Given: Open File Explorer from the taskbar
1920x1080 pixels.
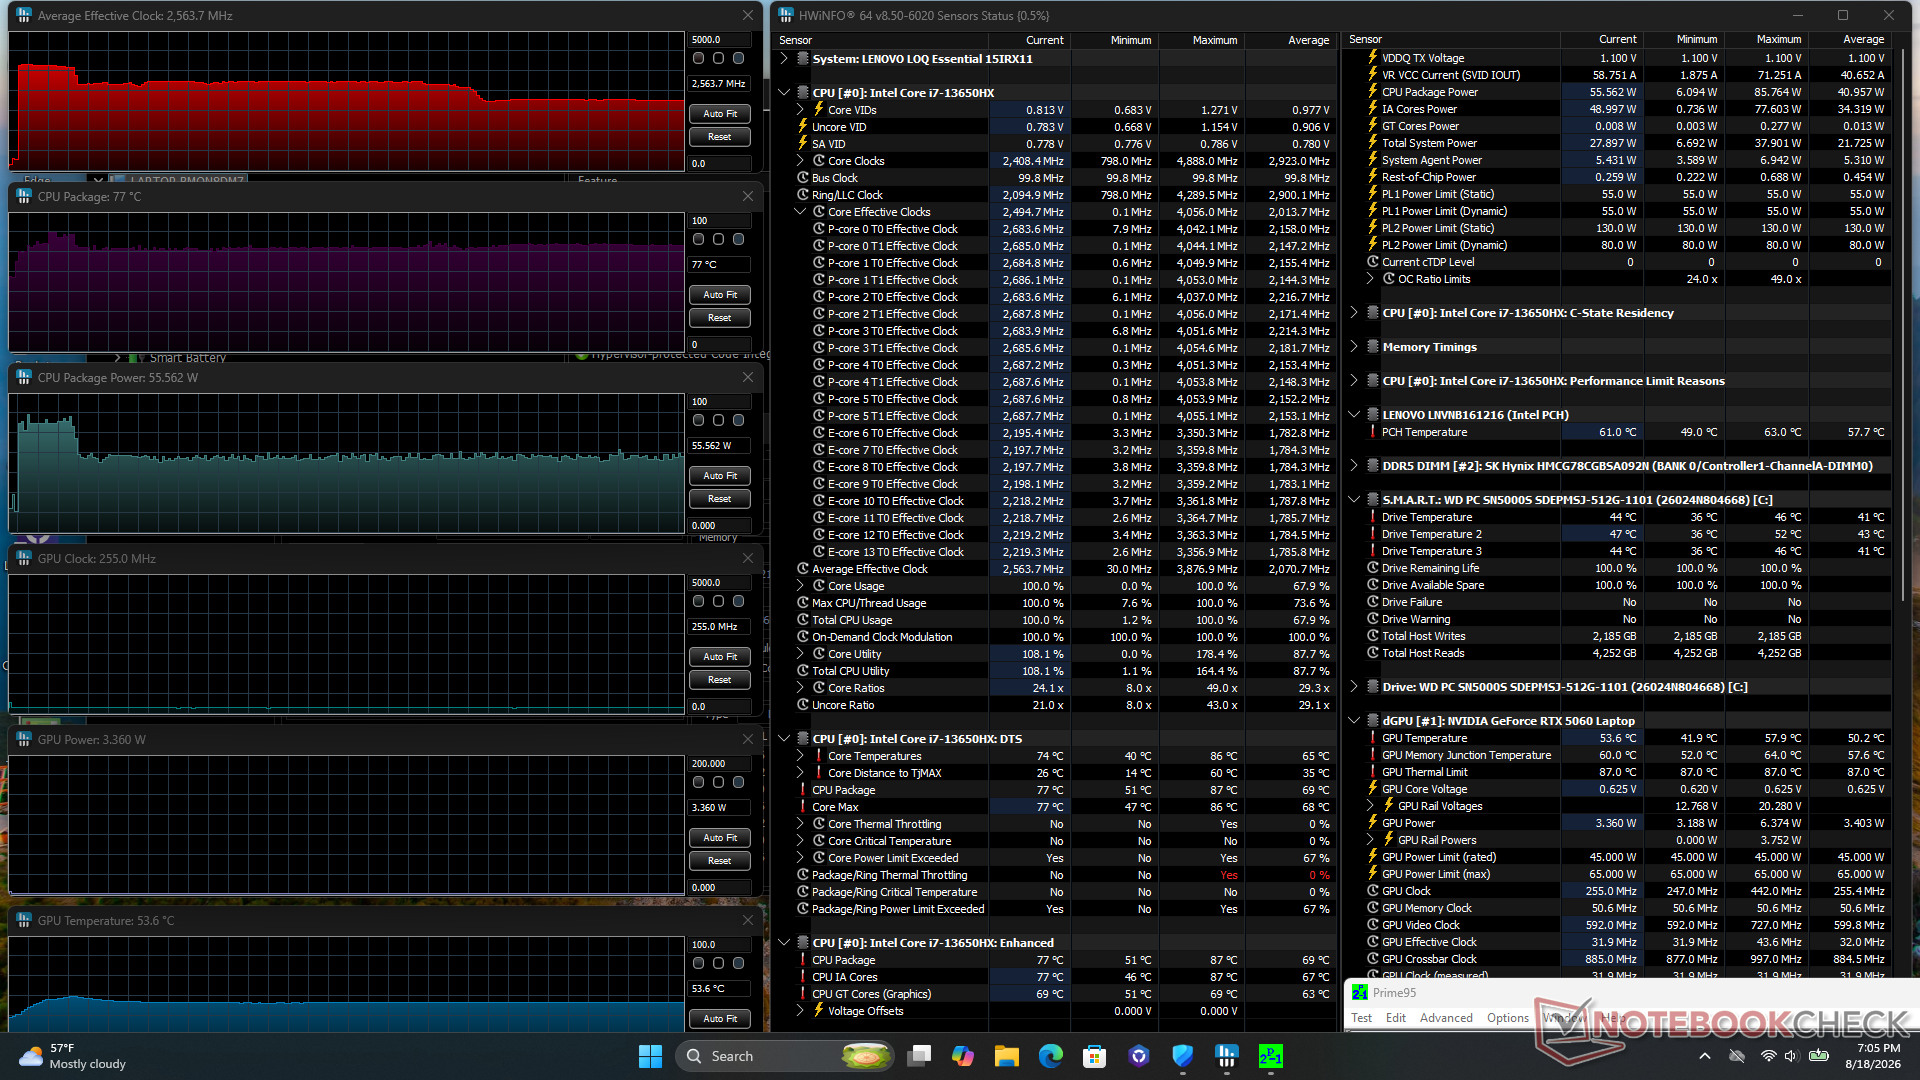Looking at the screenshot, I should (x=1006, y=1056).
